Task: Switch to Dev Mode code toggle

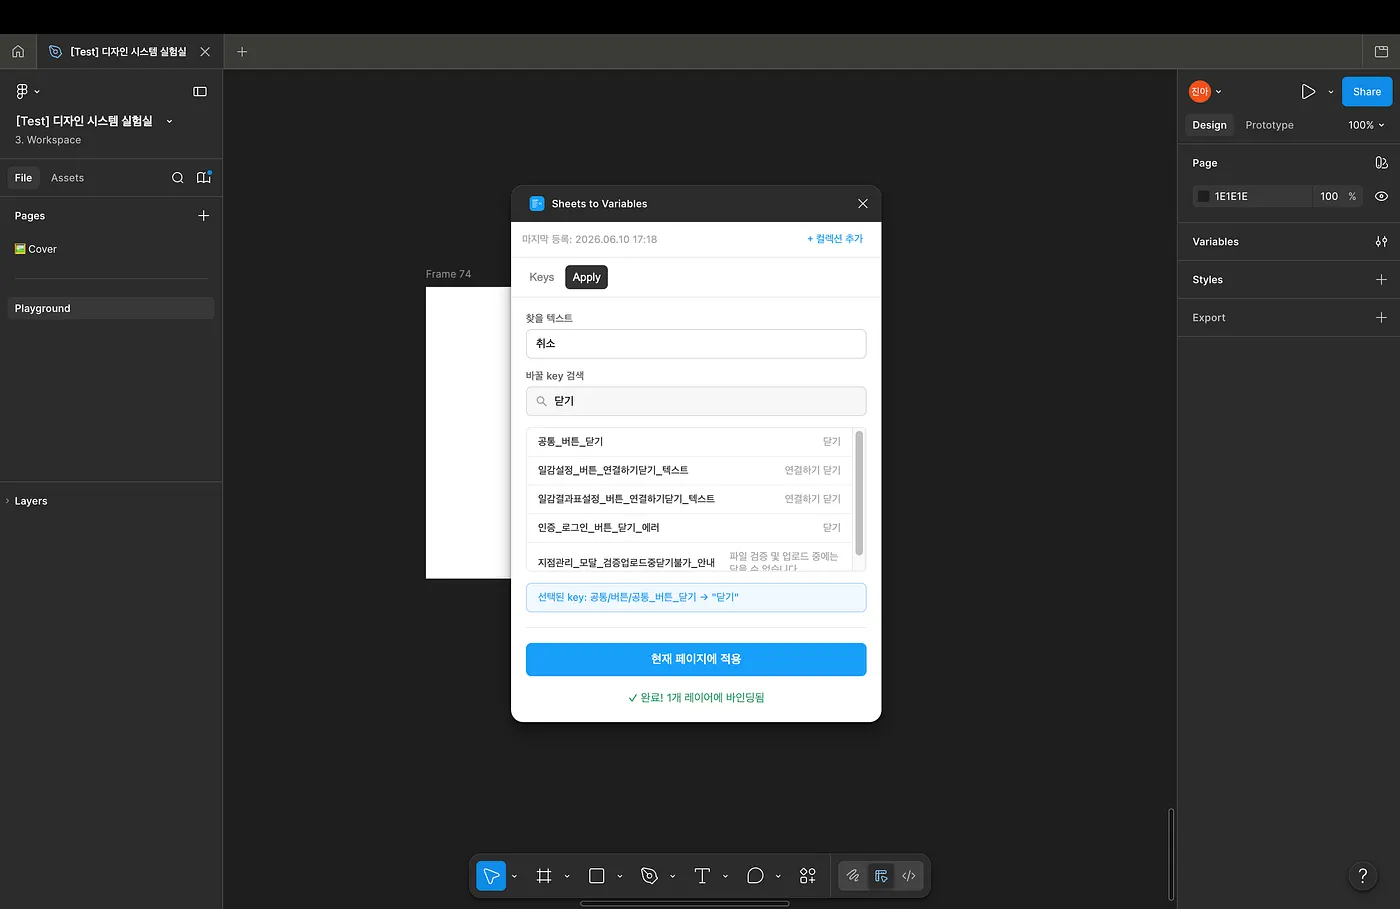Action: (x=909, y=876)
